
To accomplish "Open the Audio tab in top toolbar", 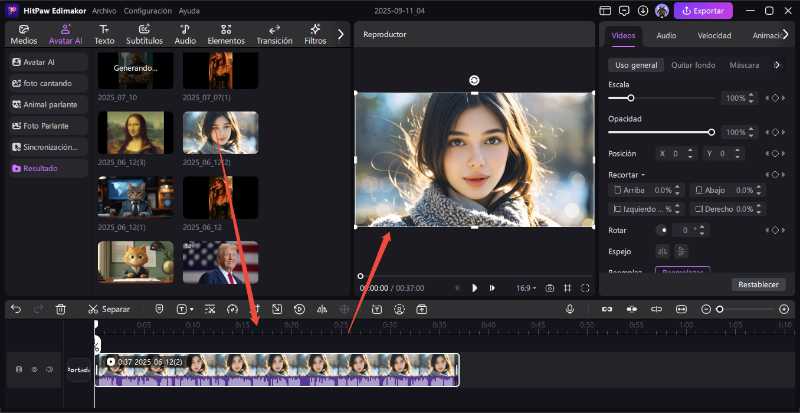I will pyautogui.click(x=185, y=35).
